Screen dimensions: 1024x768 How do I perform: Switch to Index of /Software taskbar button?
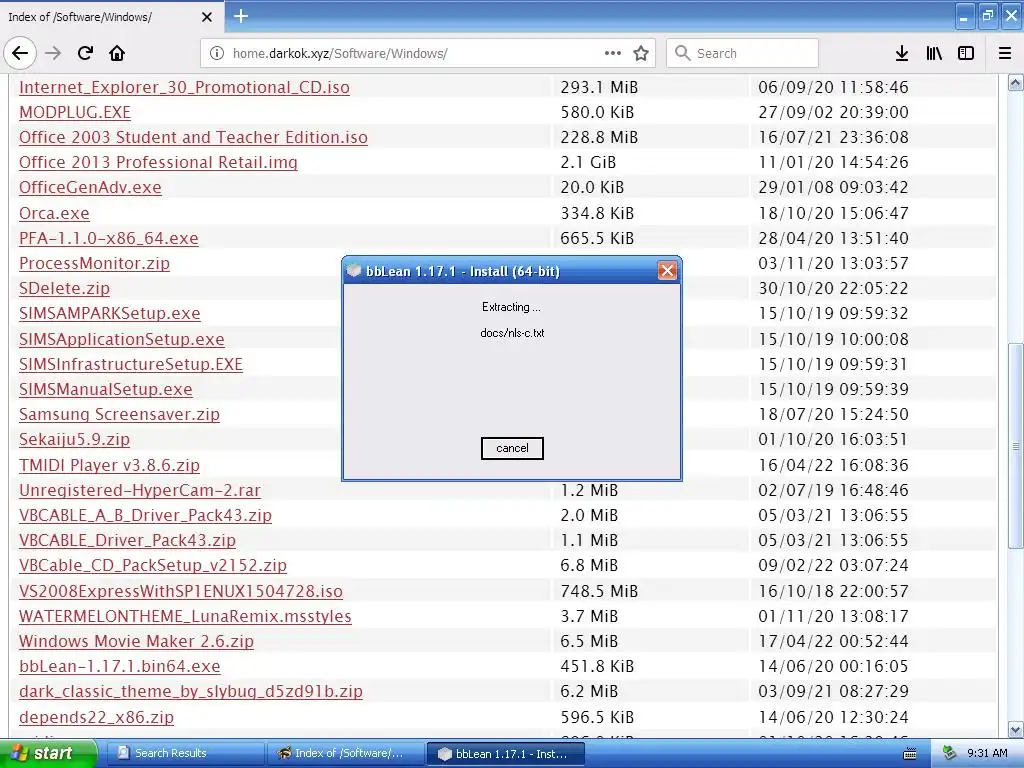[x=345, y=753]
